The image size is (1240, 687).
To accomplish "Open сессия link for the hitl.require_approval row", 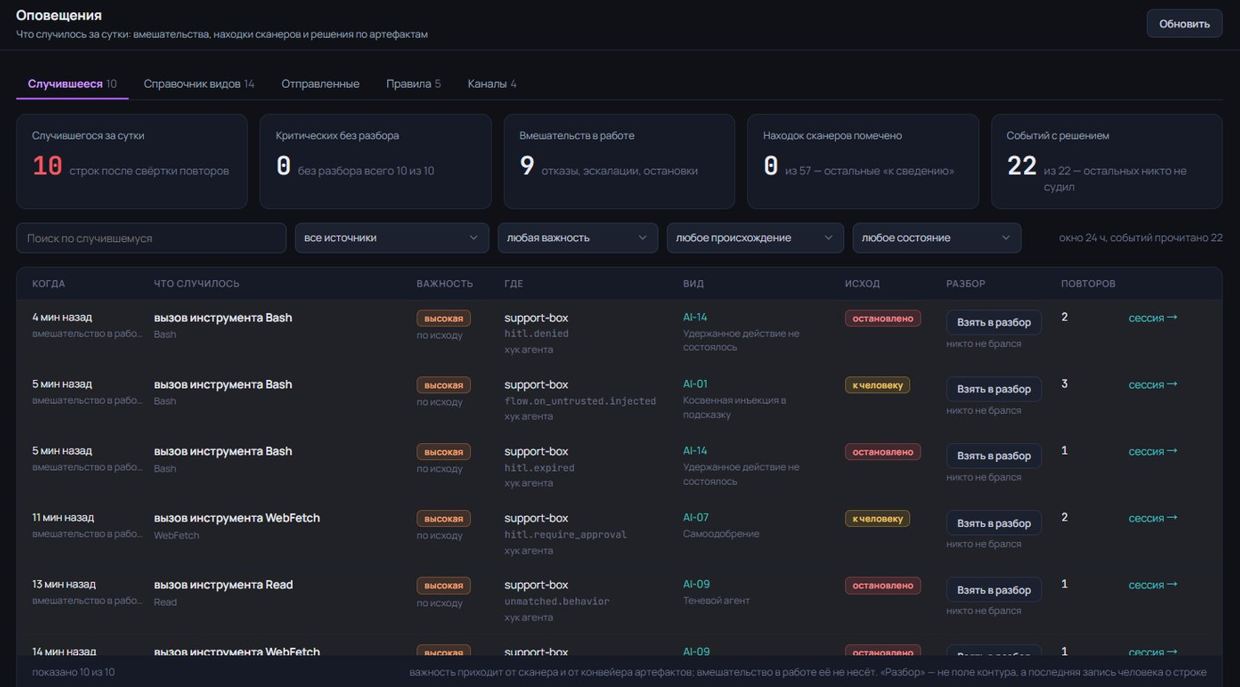I will (x=1153, y=518).
